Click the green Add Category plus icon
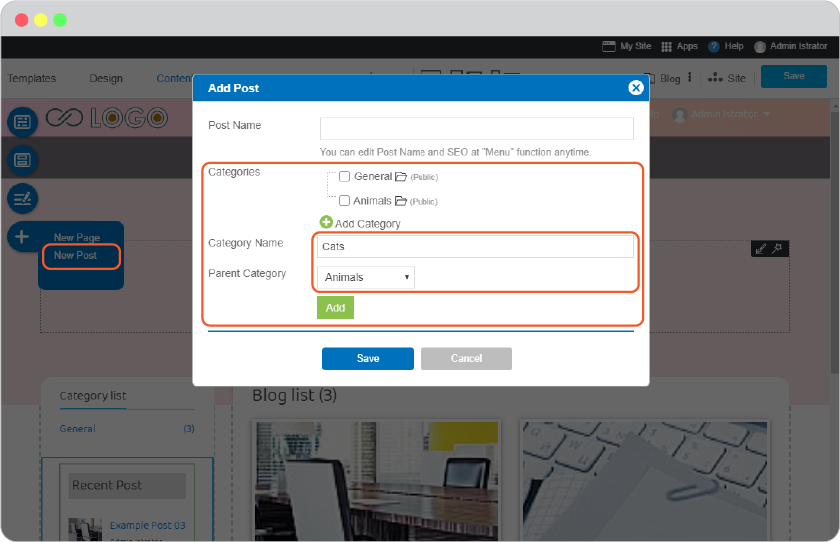The width and height of the screenshot is (840, 542). pyautogui.click(x=326, y=222)
